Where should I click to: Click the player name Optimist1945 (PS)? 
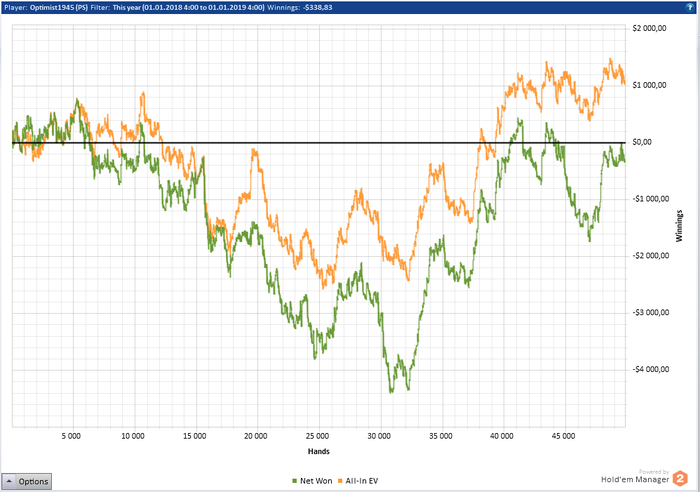[x=59, y=8]
